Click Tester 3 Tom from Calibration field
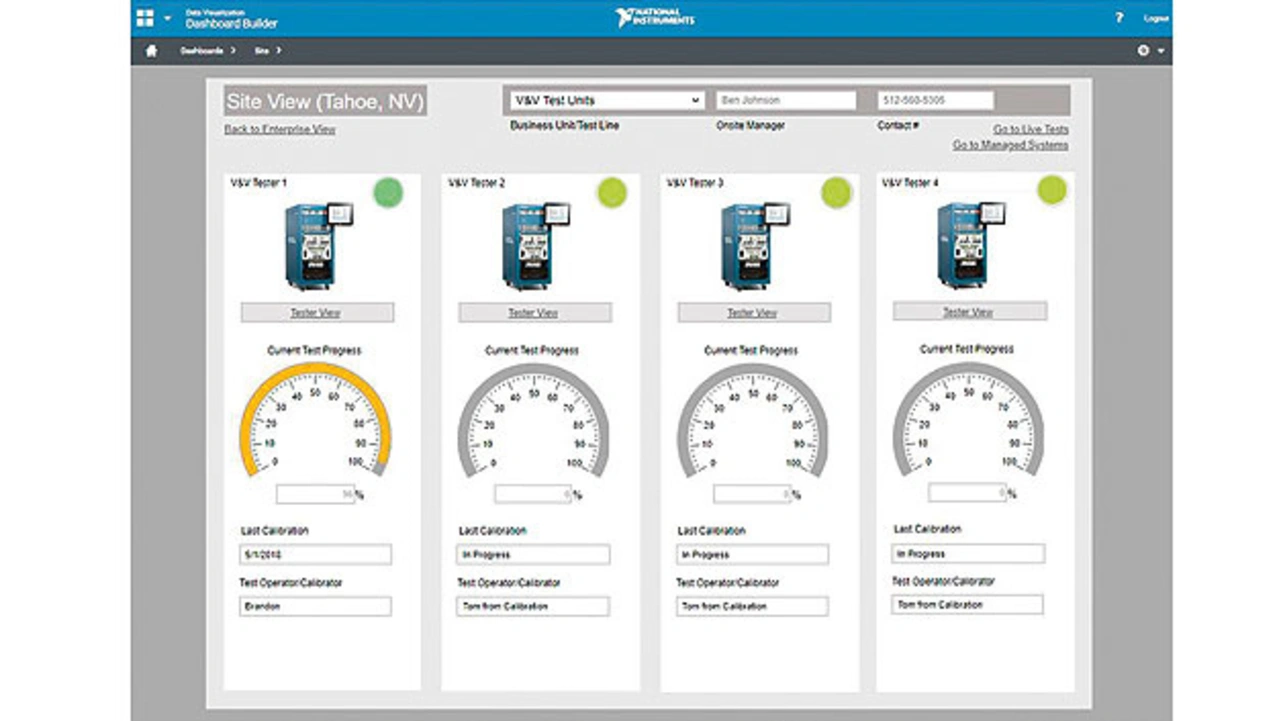The width and height of the screenshot is (1280, 721). (752, 606)
